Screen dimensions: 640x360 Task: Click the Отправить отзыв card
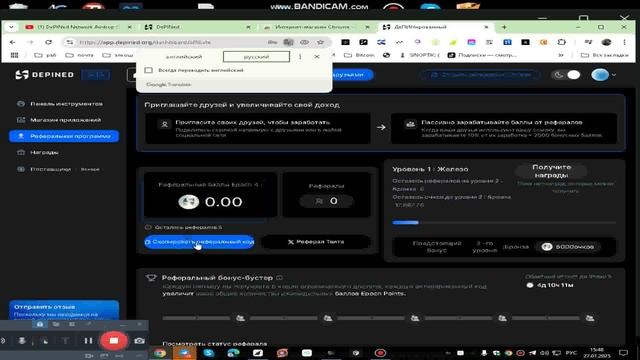pyautogui.click(x=64, y=310)
